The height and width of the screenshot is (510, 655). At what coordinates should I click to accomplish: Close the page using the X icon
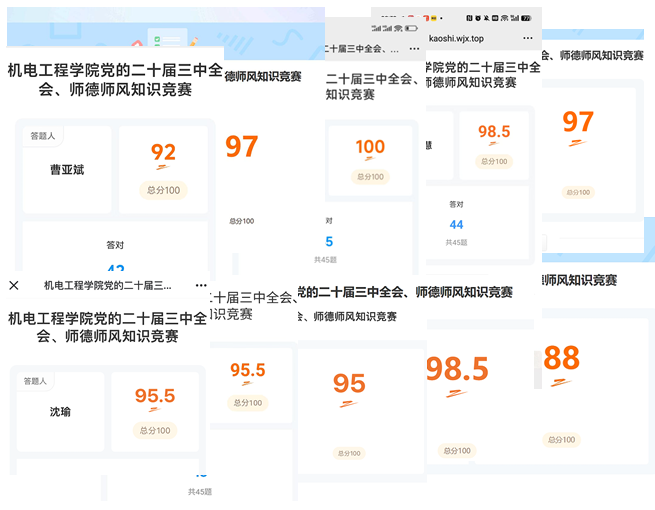pos(14,285)
